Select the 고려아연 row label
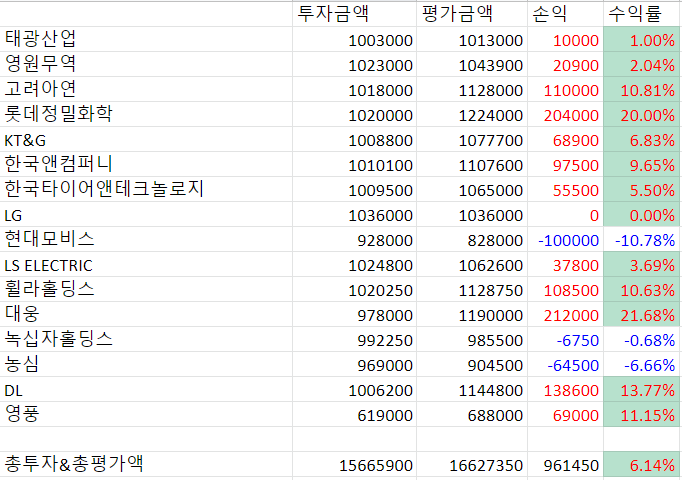The height and width of the screenshot is (480, 682). tap(146, 89)
